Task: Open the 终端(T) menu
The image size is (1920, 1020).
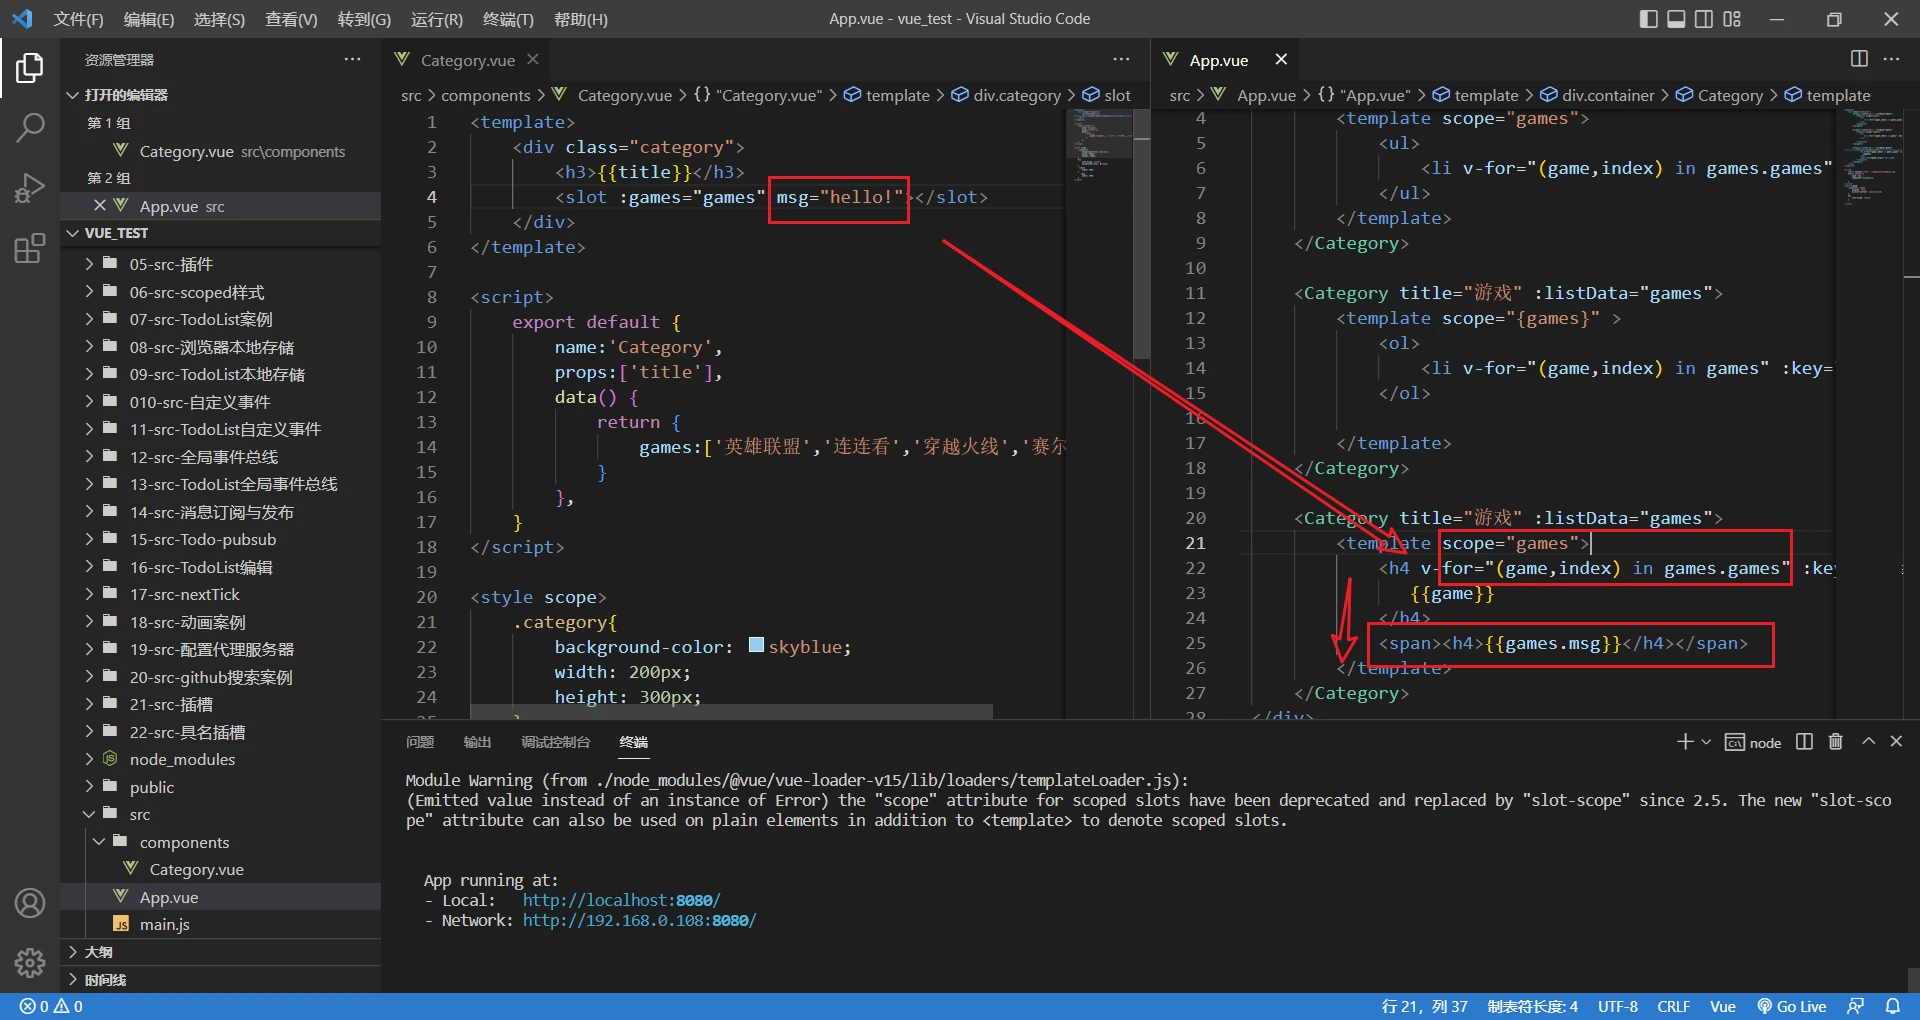Action: pyautogui.click(x=508, y=19)
